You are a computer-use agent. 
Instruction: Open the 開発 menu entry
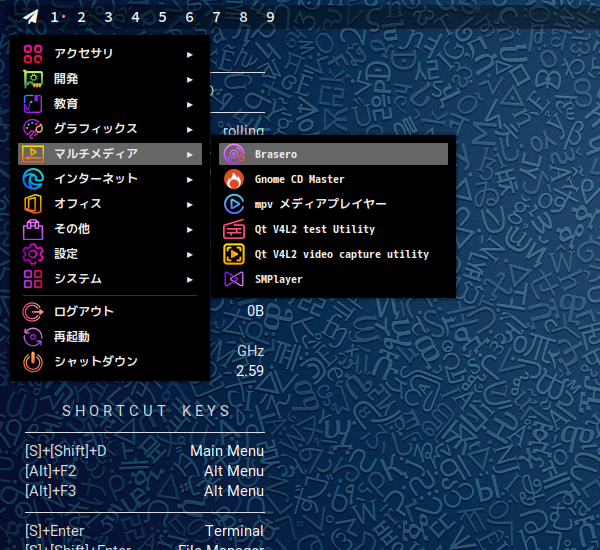point(110,79)
